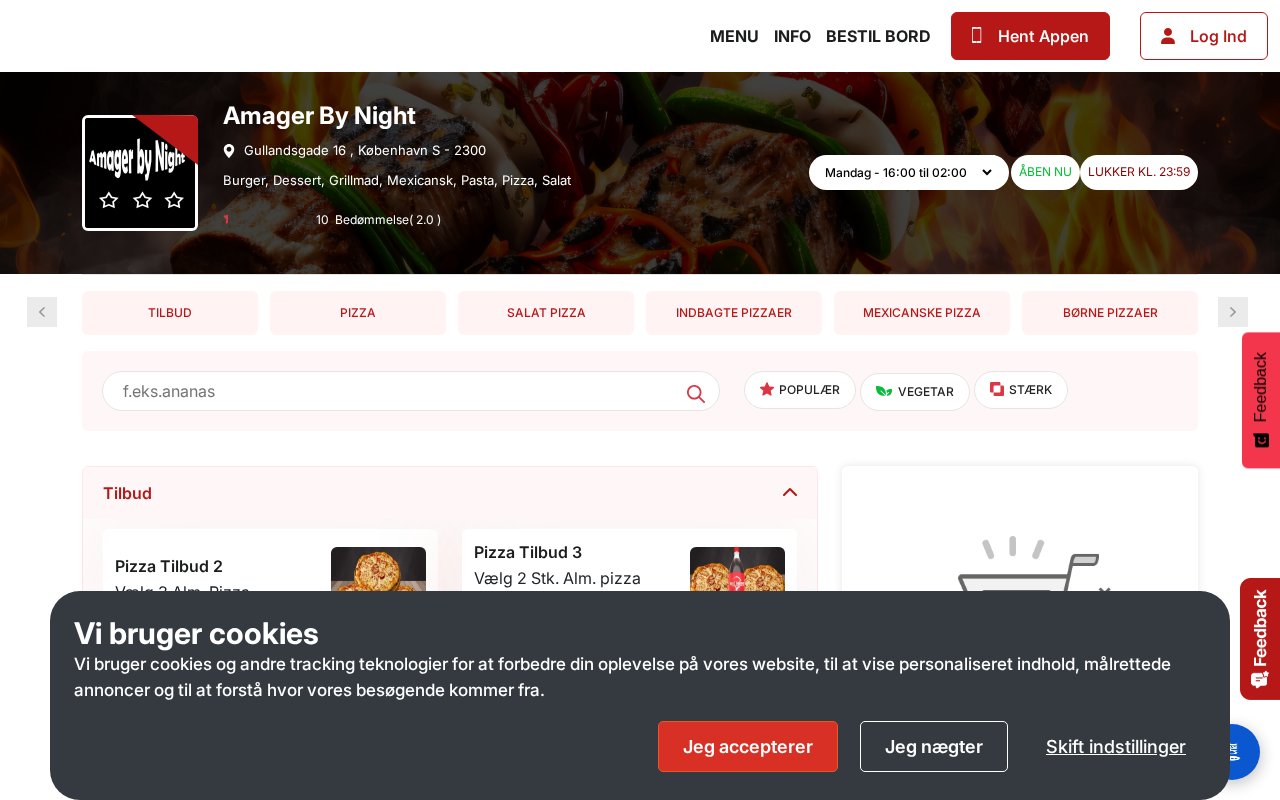The image size is (1280, 800).
Task: Click the Hent Appen button
Action: (1030, 36)
